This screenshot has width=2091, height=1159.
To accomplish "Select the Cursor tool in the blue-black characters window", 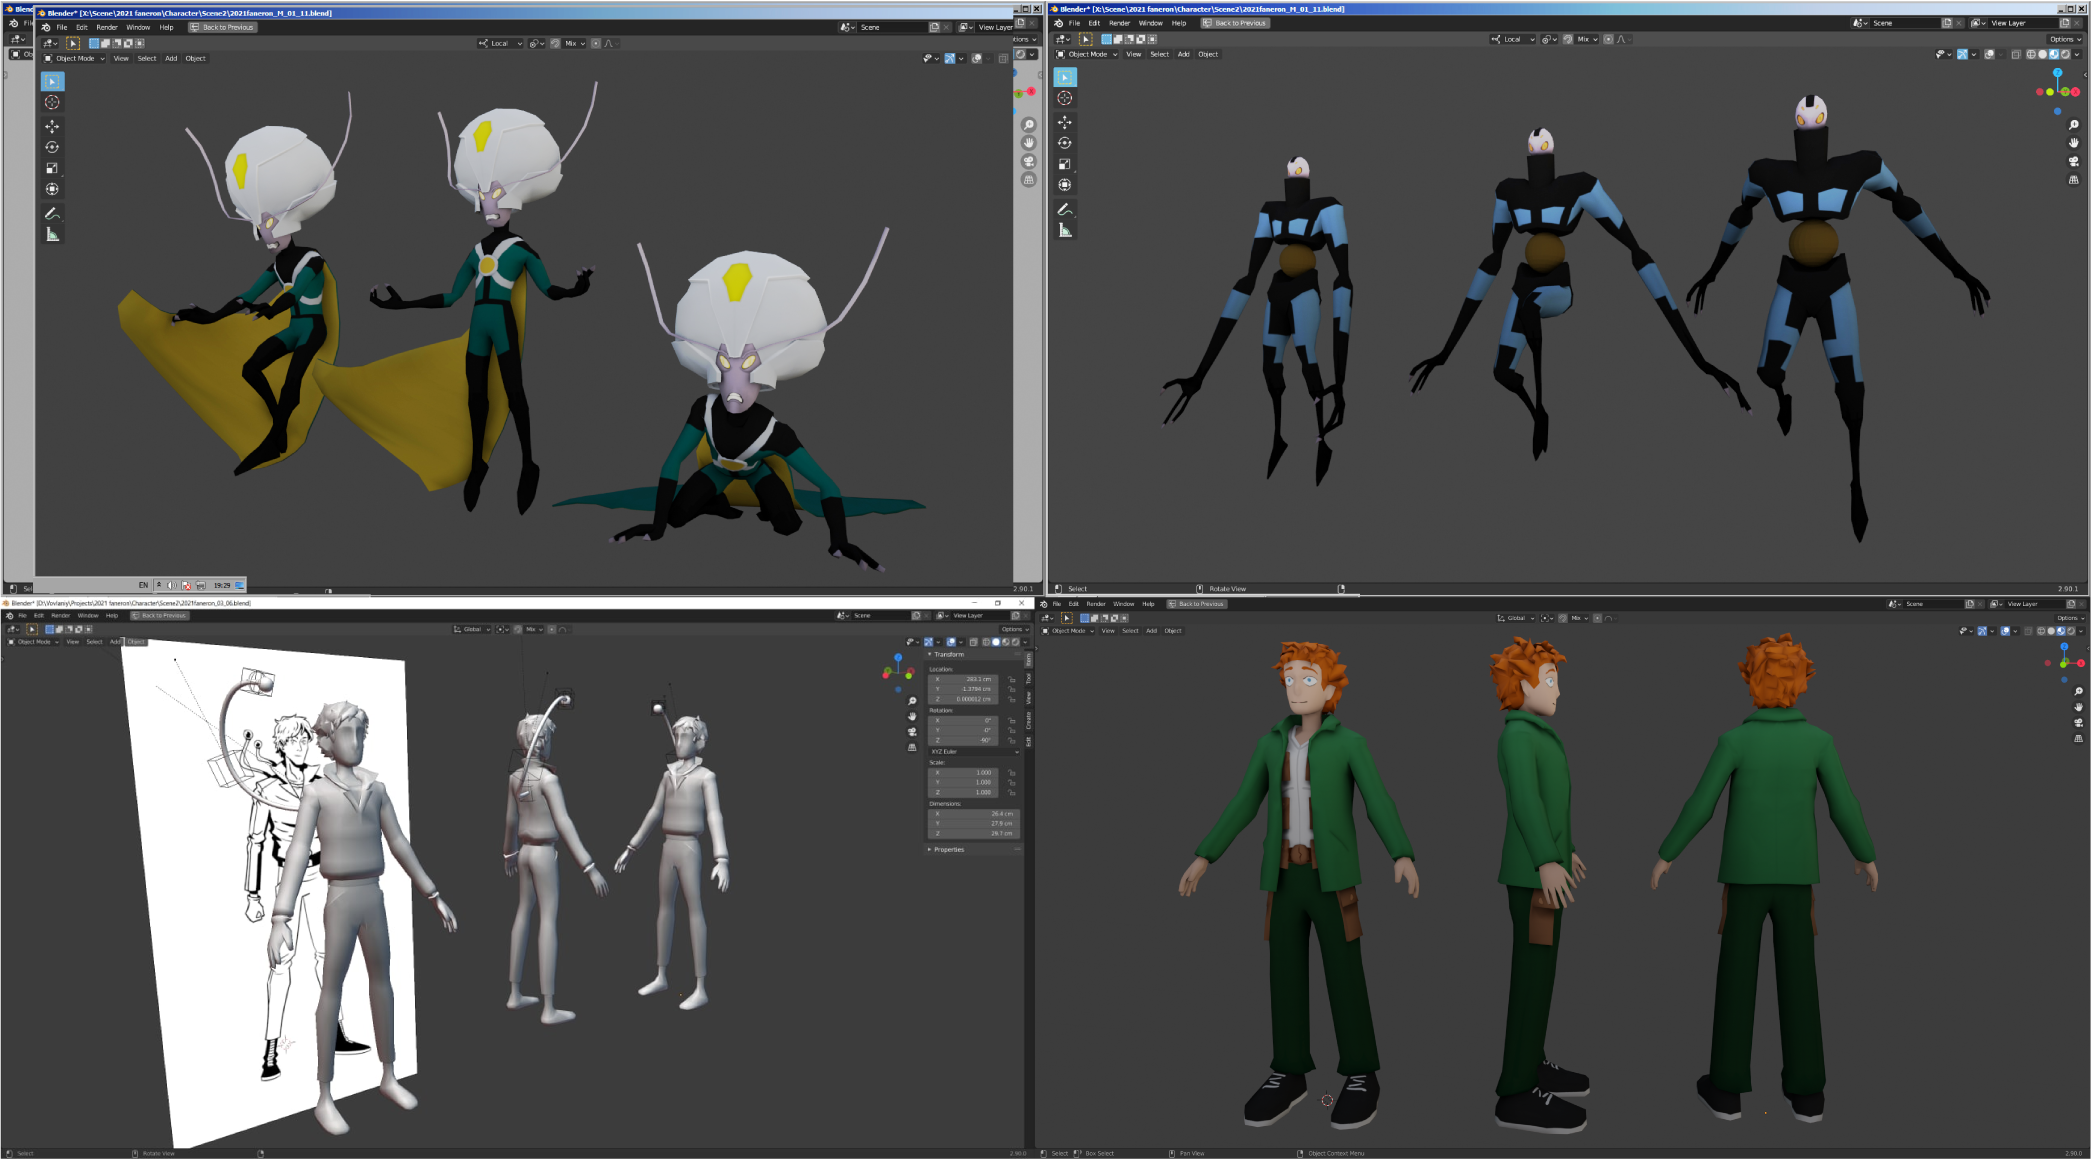I will pyautogui.click(x=1065, y=98).
